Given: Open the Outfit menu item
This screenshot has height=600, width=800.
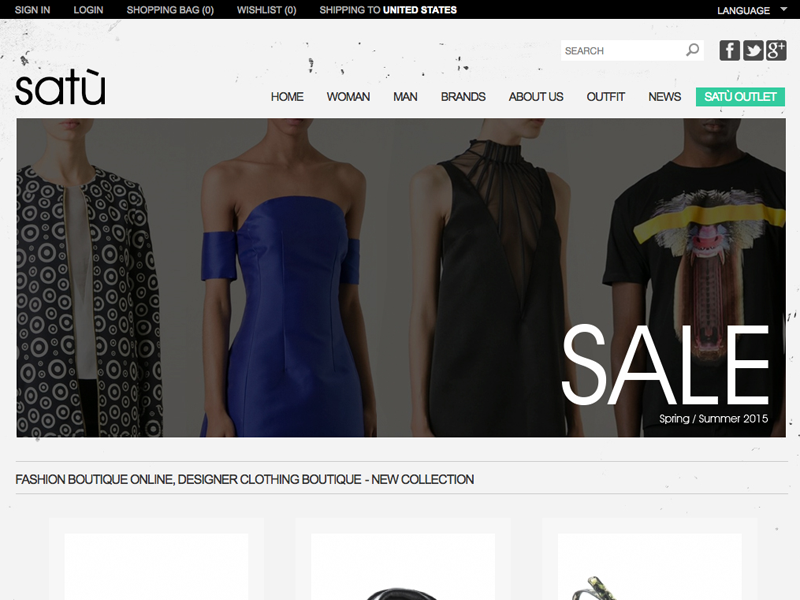Looking at the screenshot, I should click(606, 97).
